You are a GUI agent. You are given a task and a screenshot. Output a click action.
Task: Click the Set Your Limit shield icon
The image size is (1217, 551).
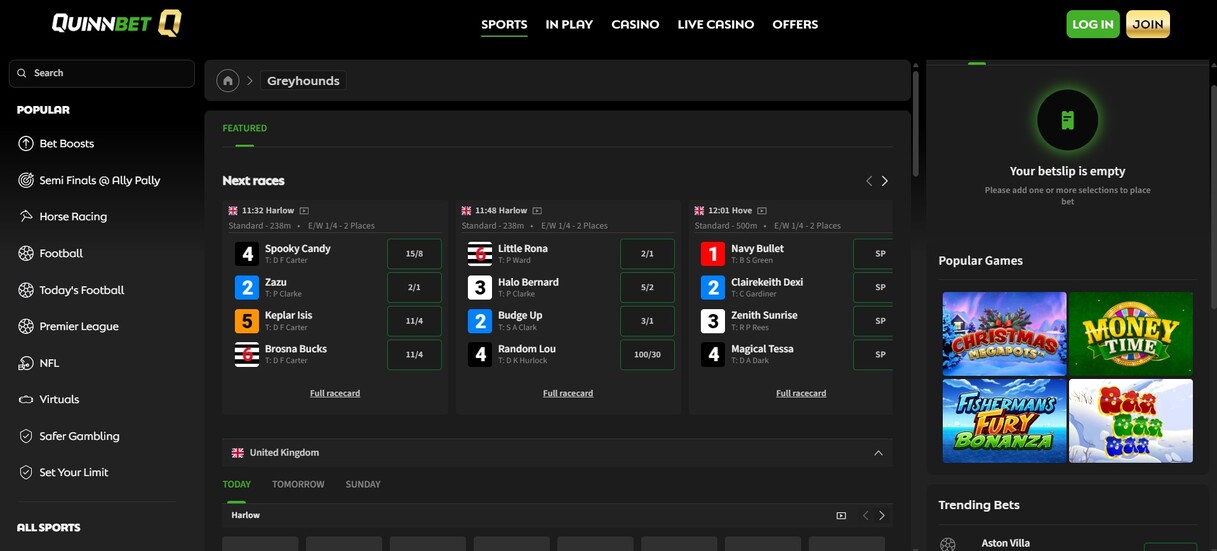point(26,472)
